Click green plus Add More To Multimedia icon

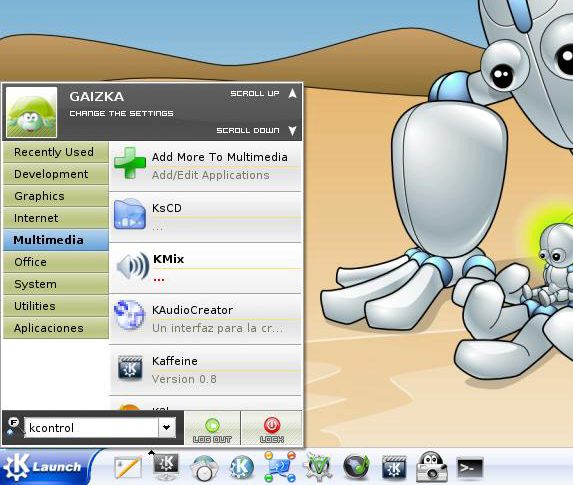click(x=130, y=163)
